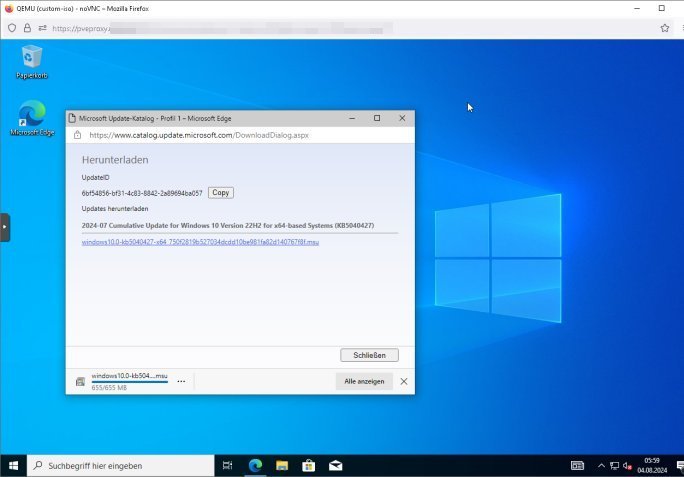Image resolution: width=684 pixels, height=477 pixels.
Task: Click the Firefox shield tracking protection icon
Action: pos(12,28)
